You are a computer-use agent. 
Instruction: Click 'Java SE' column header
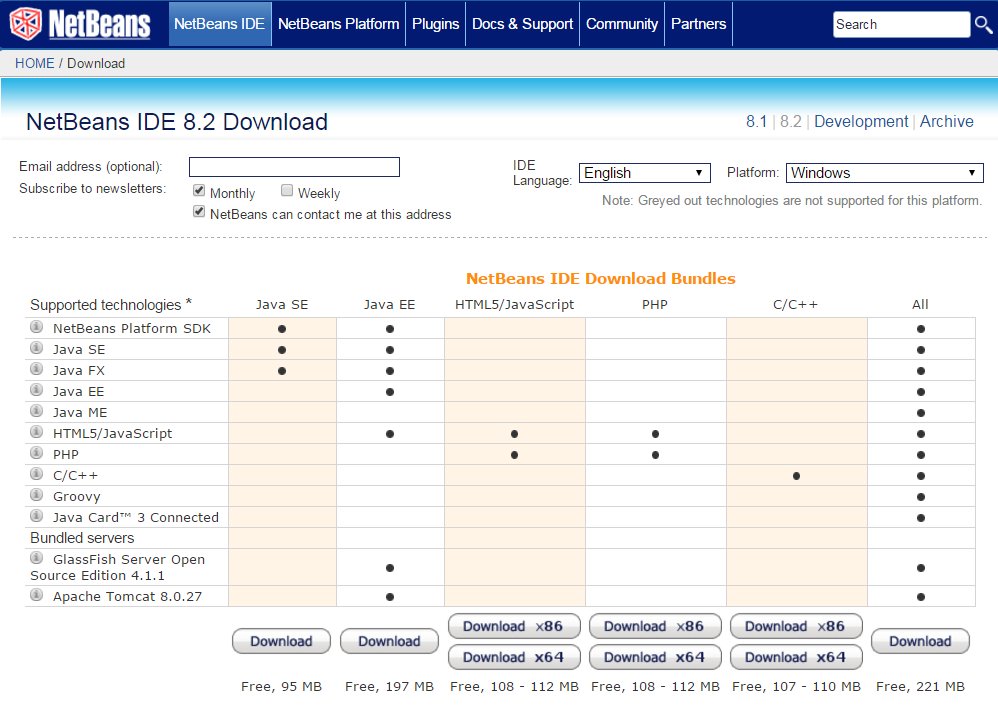[x=282, y=304]
